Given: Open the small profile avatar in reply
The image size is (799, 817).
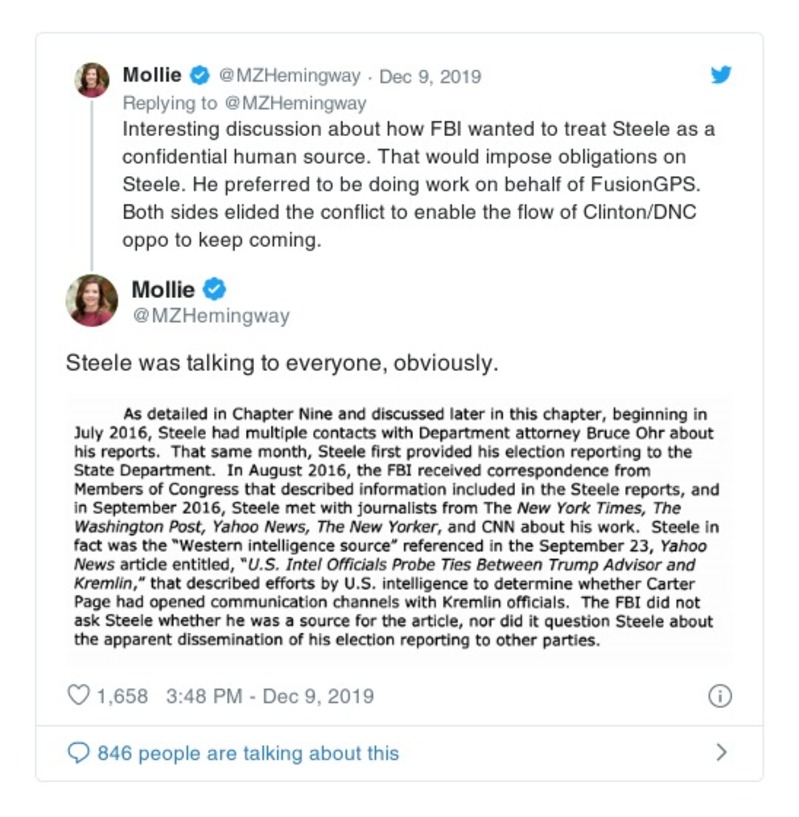Looking at the screenshot, I should (92, 80).
